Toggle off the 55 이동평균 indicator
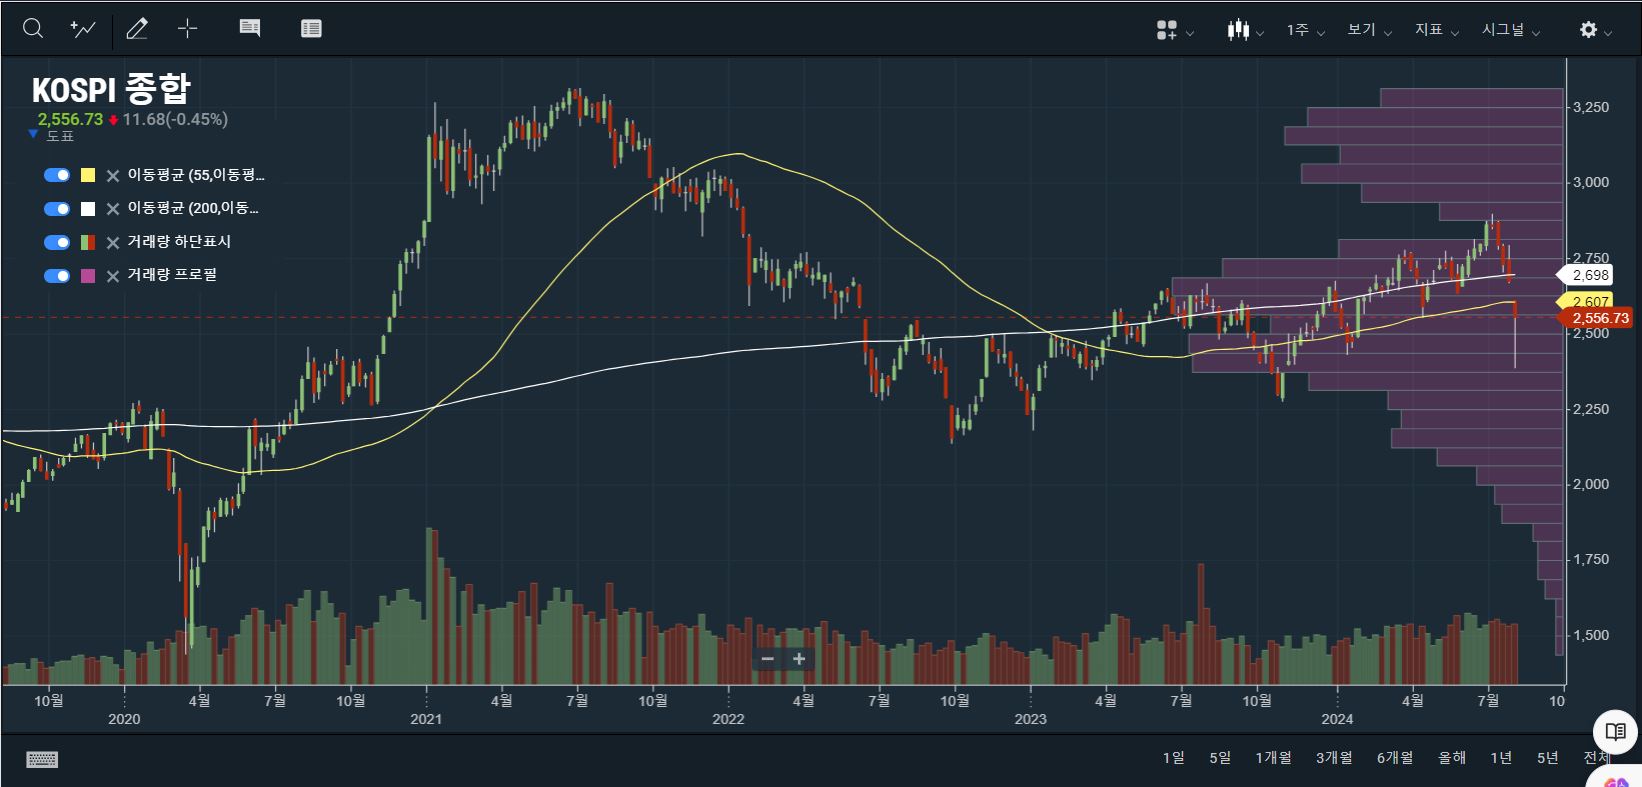The height and width of the screenshot is (787, 1642). click(x=57, y=175)
